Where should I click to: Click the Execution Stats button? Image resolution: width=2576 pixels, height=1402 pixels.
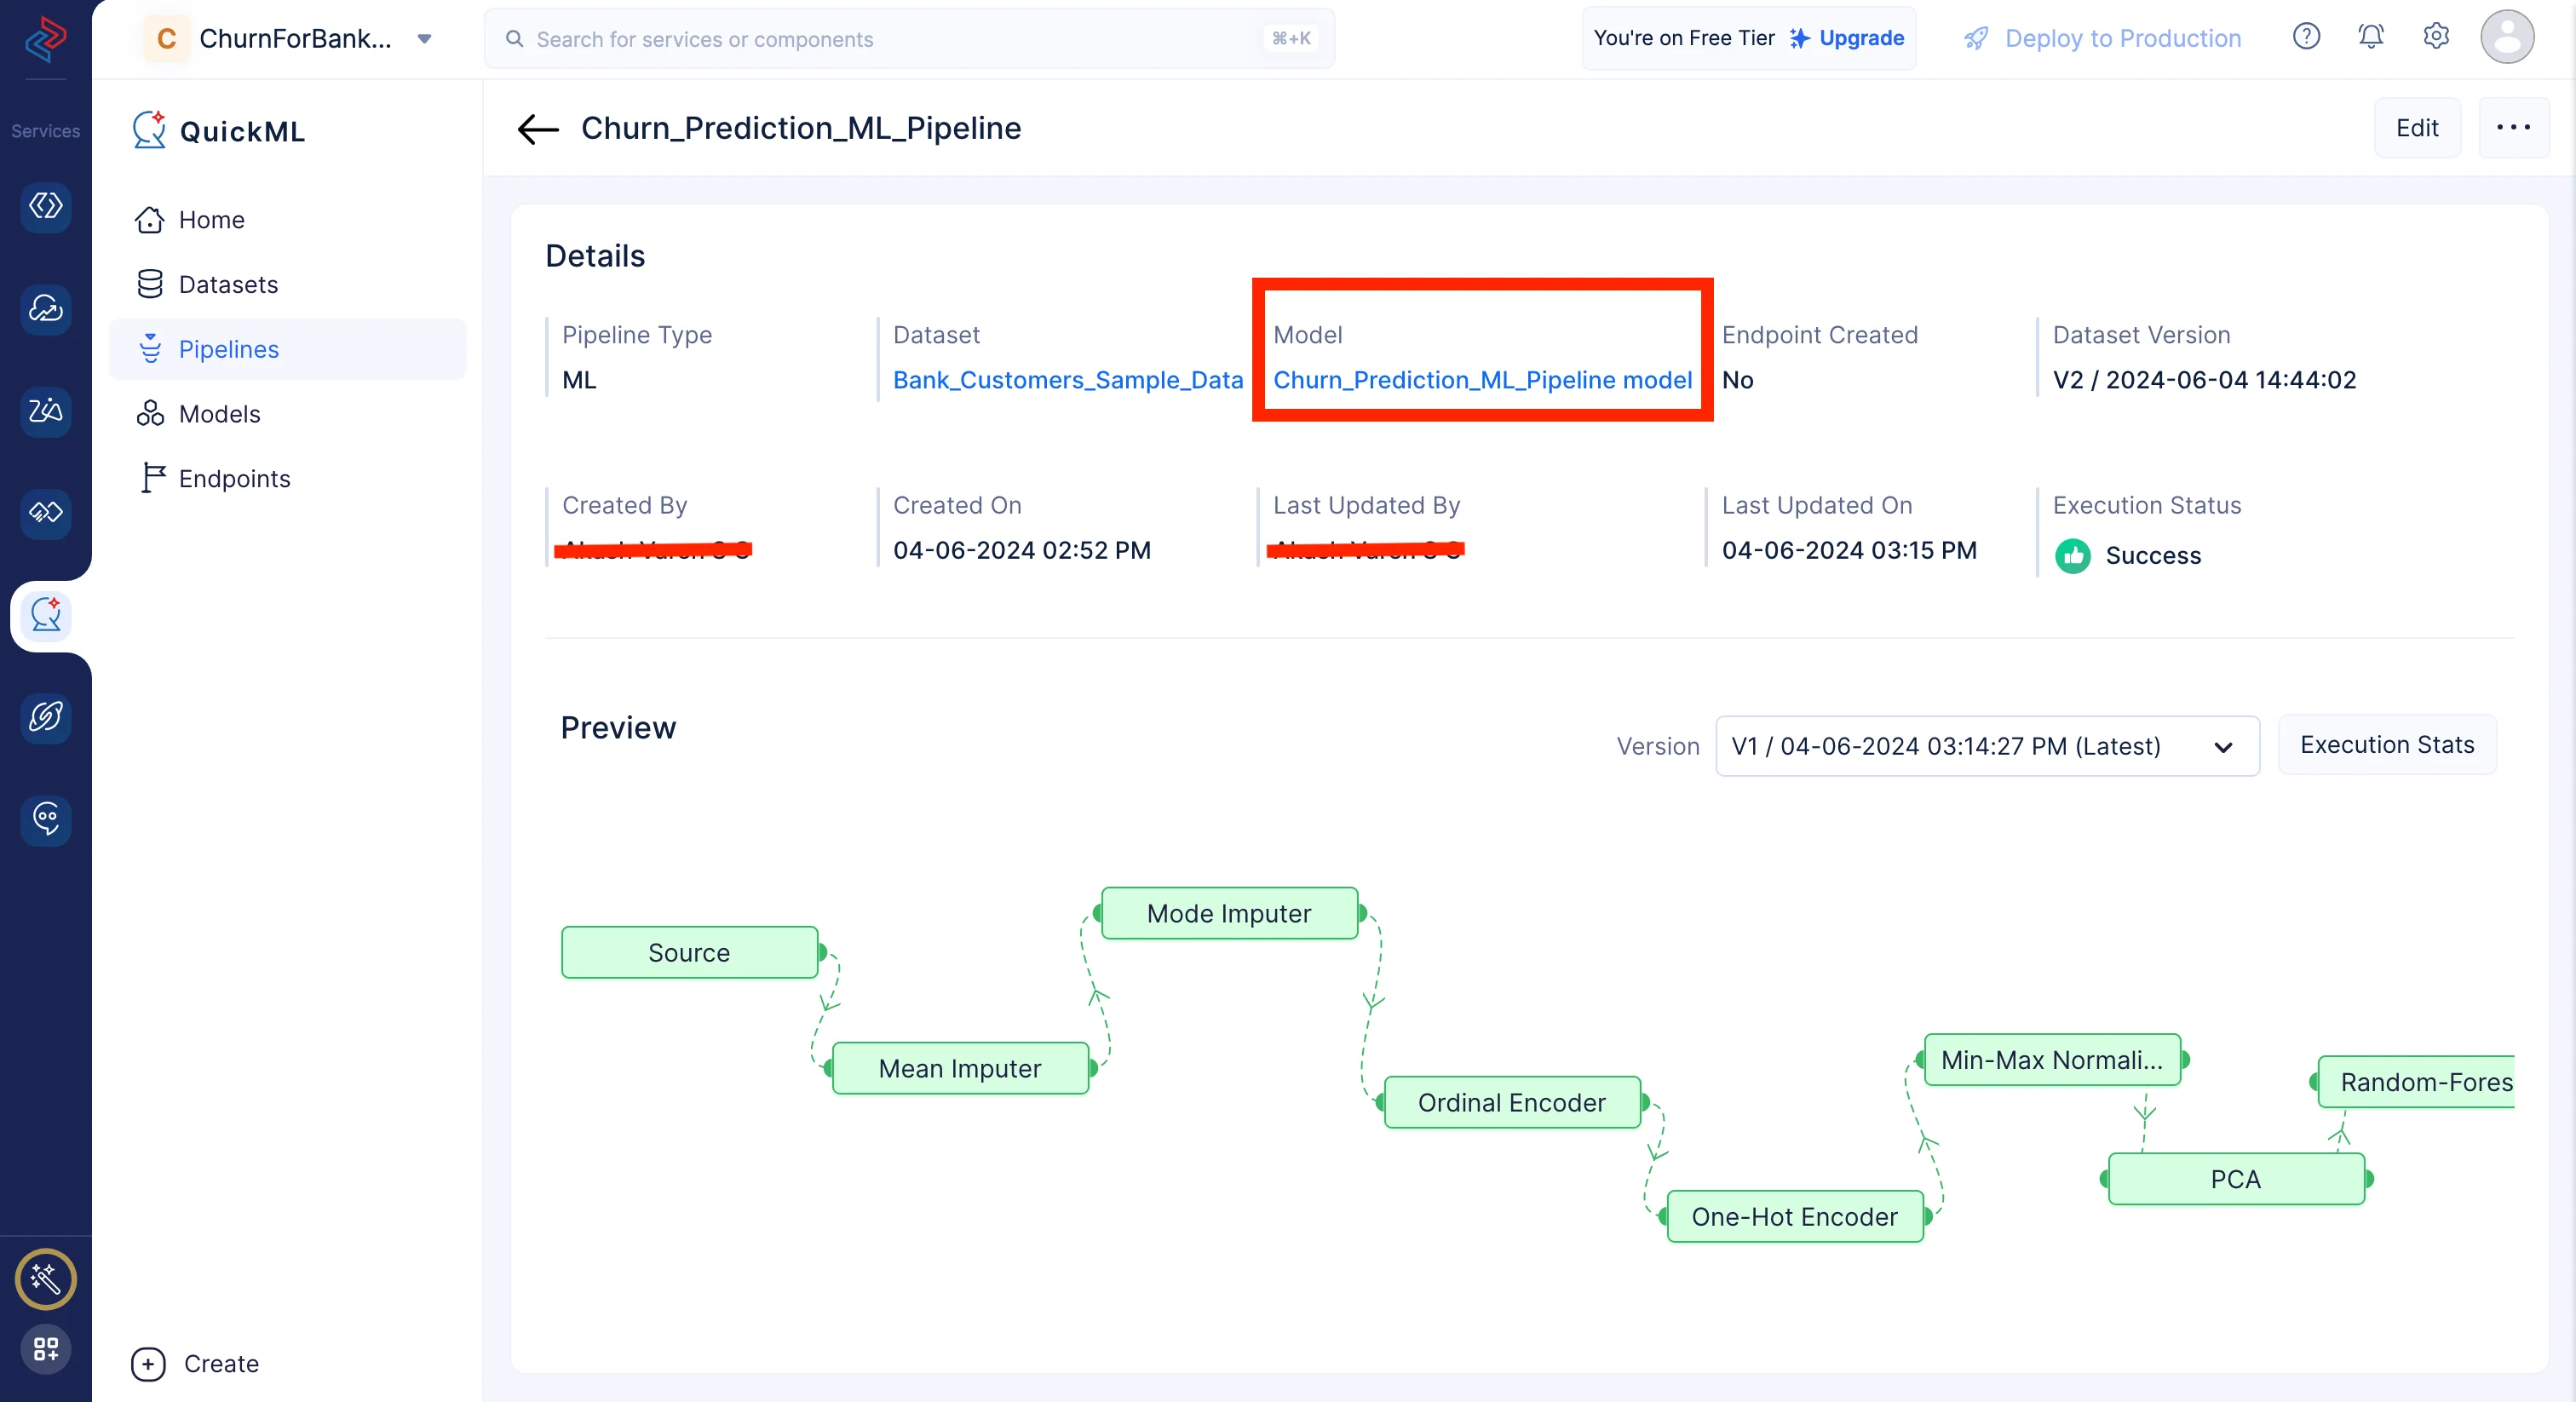(2386, 745)
